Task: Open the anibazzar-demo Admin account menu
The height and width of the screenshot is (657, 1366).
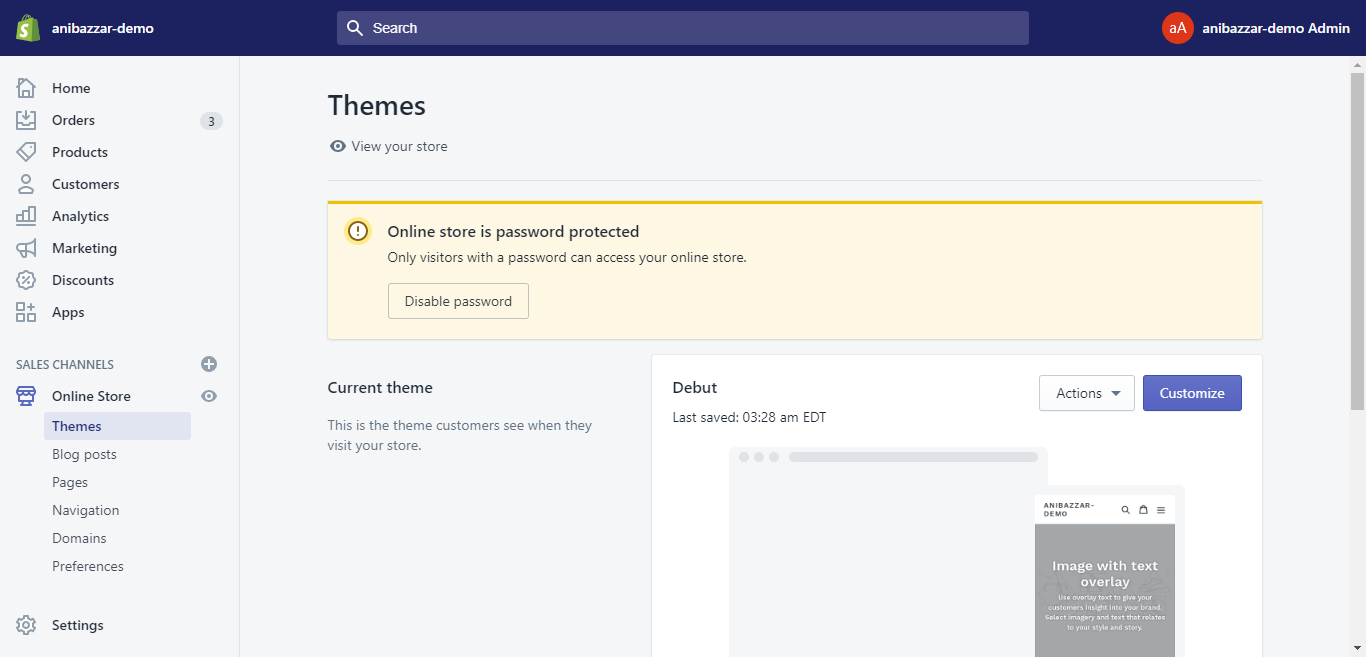Action: pos(1256,28)
